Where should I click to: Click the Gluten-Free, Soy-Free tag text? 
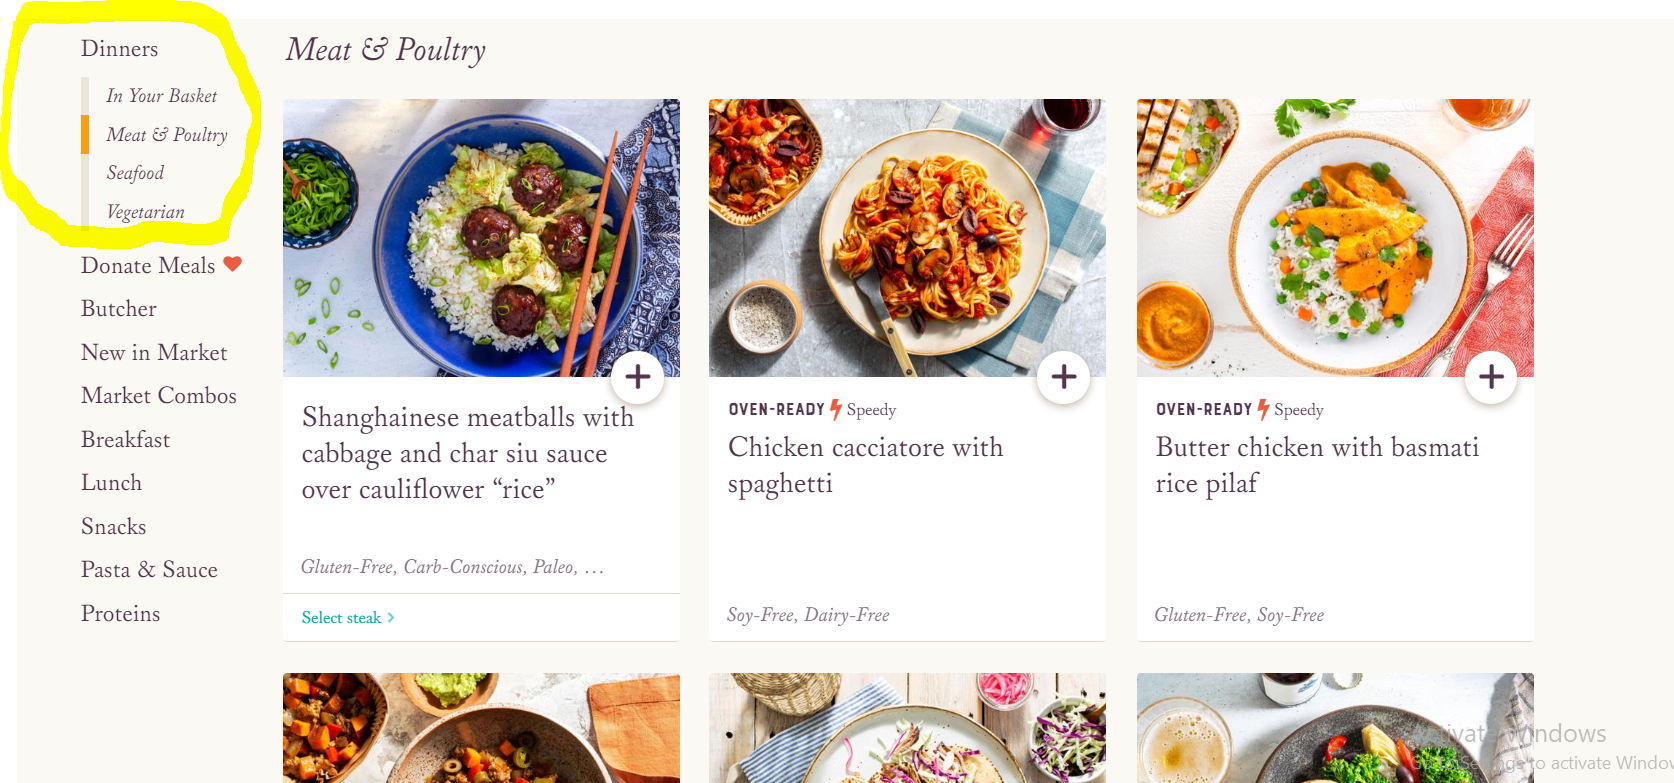point(1239,615)
